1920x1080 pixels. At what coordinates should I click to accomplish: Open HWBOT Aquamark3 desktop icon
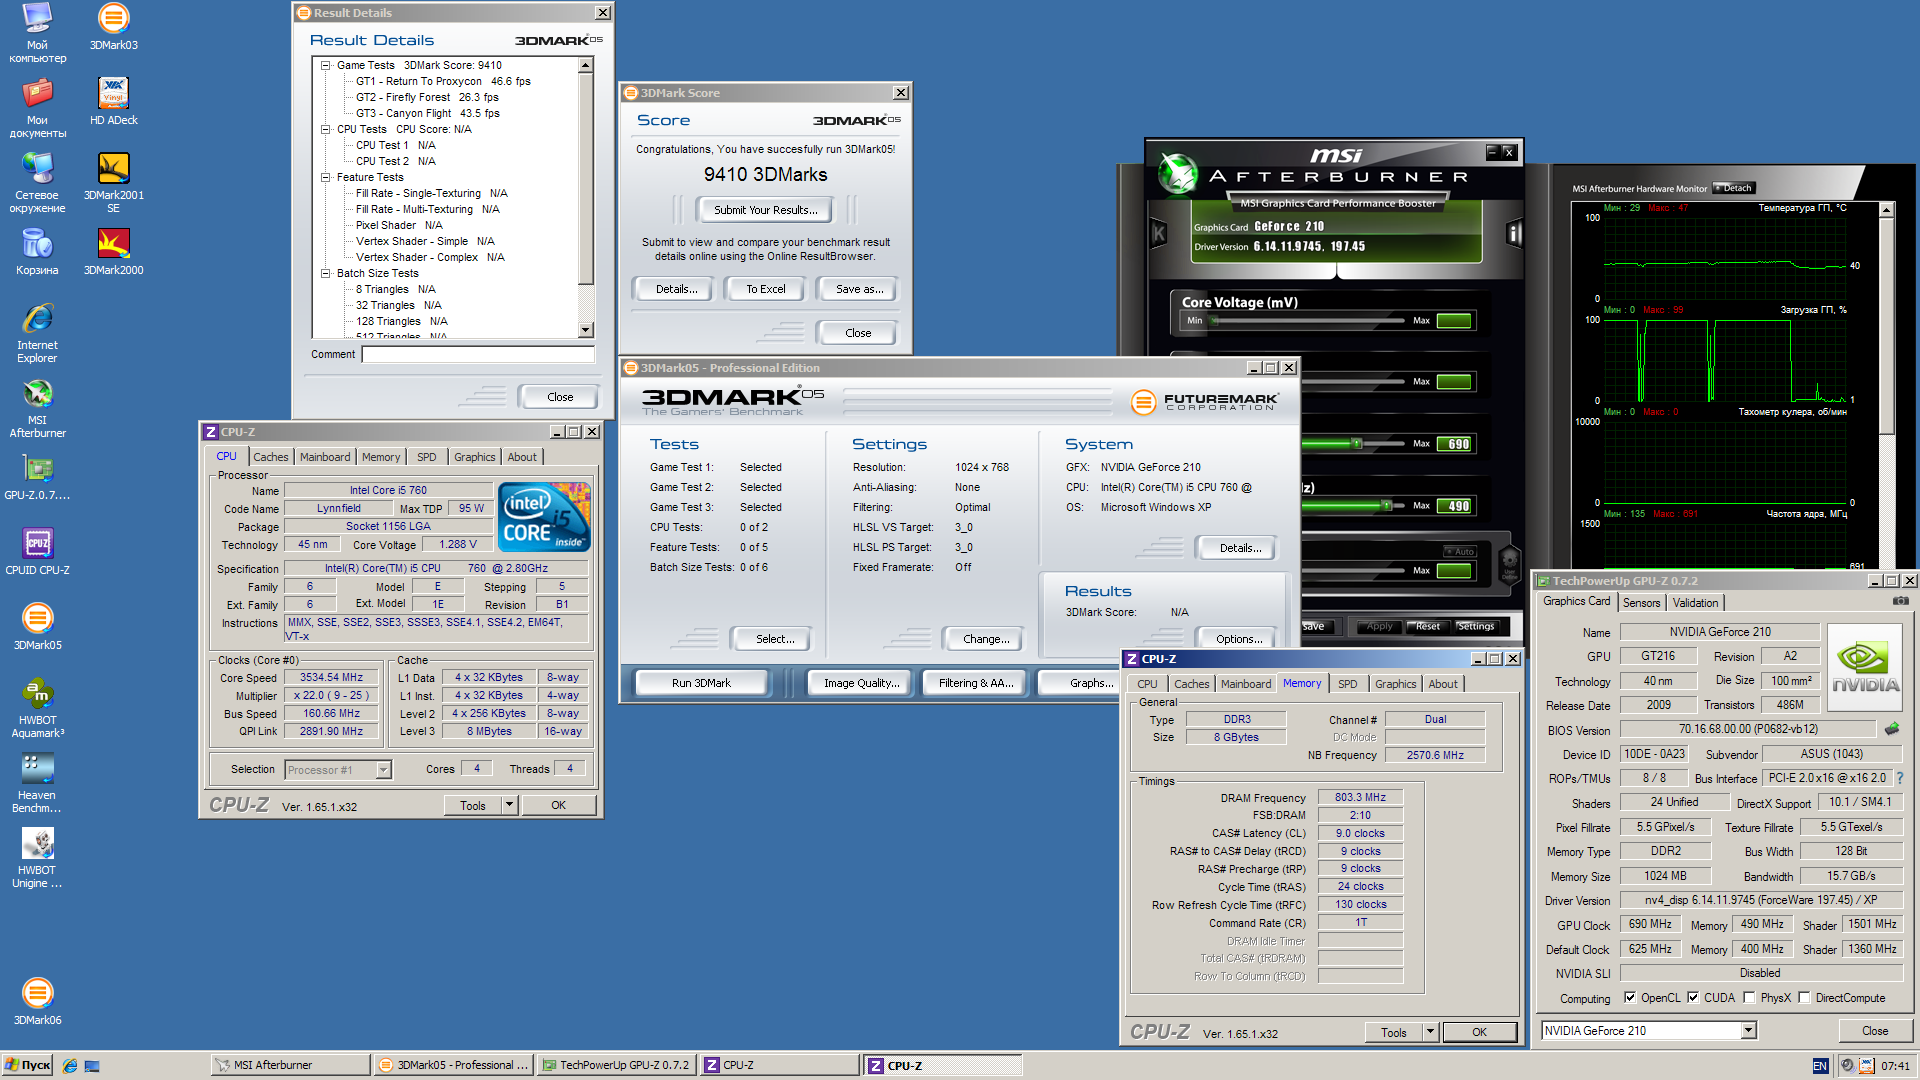tap(37, 709)
